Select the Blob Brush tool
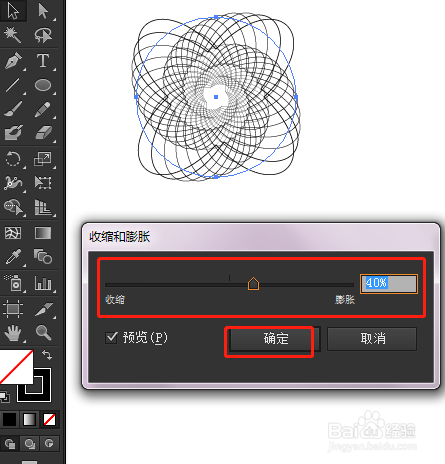The image size is (445, 464). coord(13,133)
